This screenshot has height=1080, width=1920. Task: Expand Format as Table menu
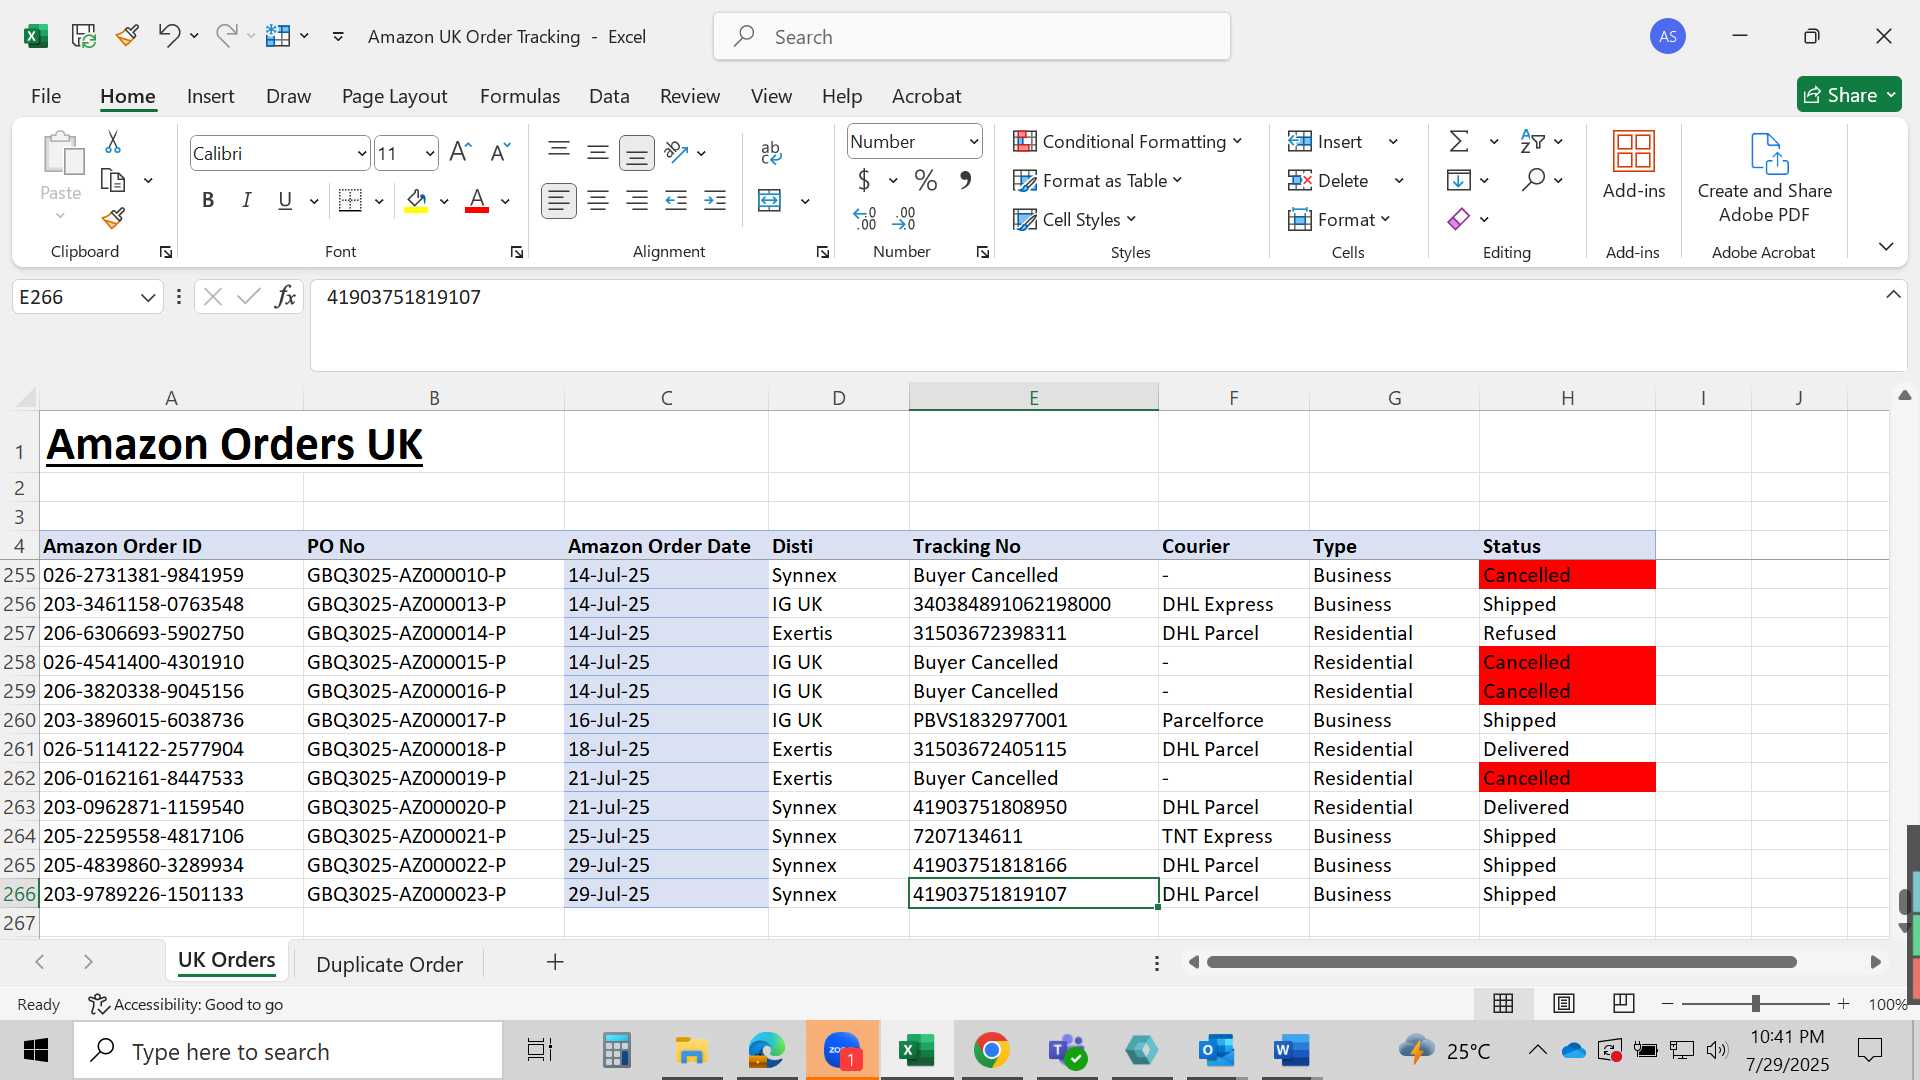pos(1097,181)
